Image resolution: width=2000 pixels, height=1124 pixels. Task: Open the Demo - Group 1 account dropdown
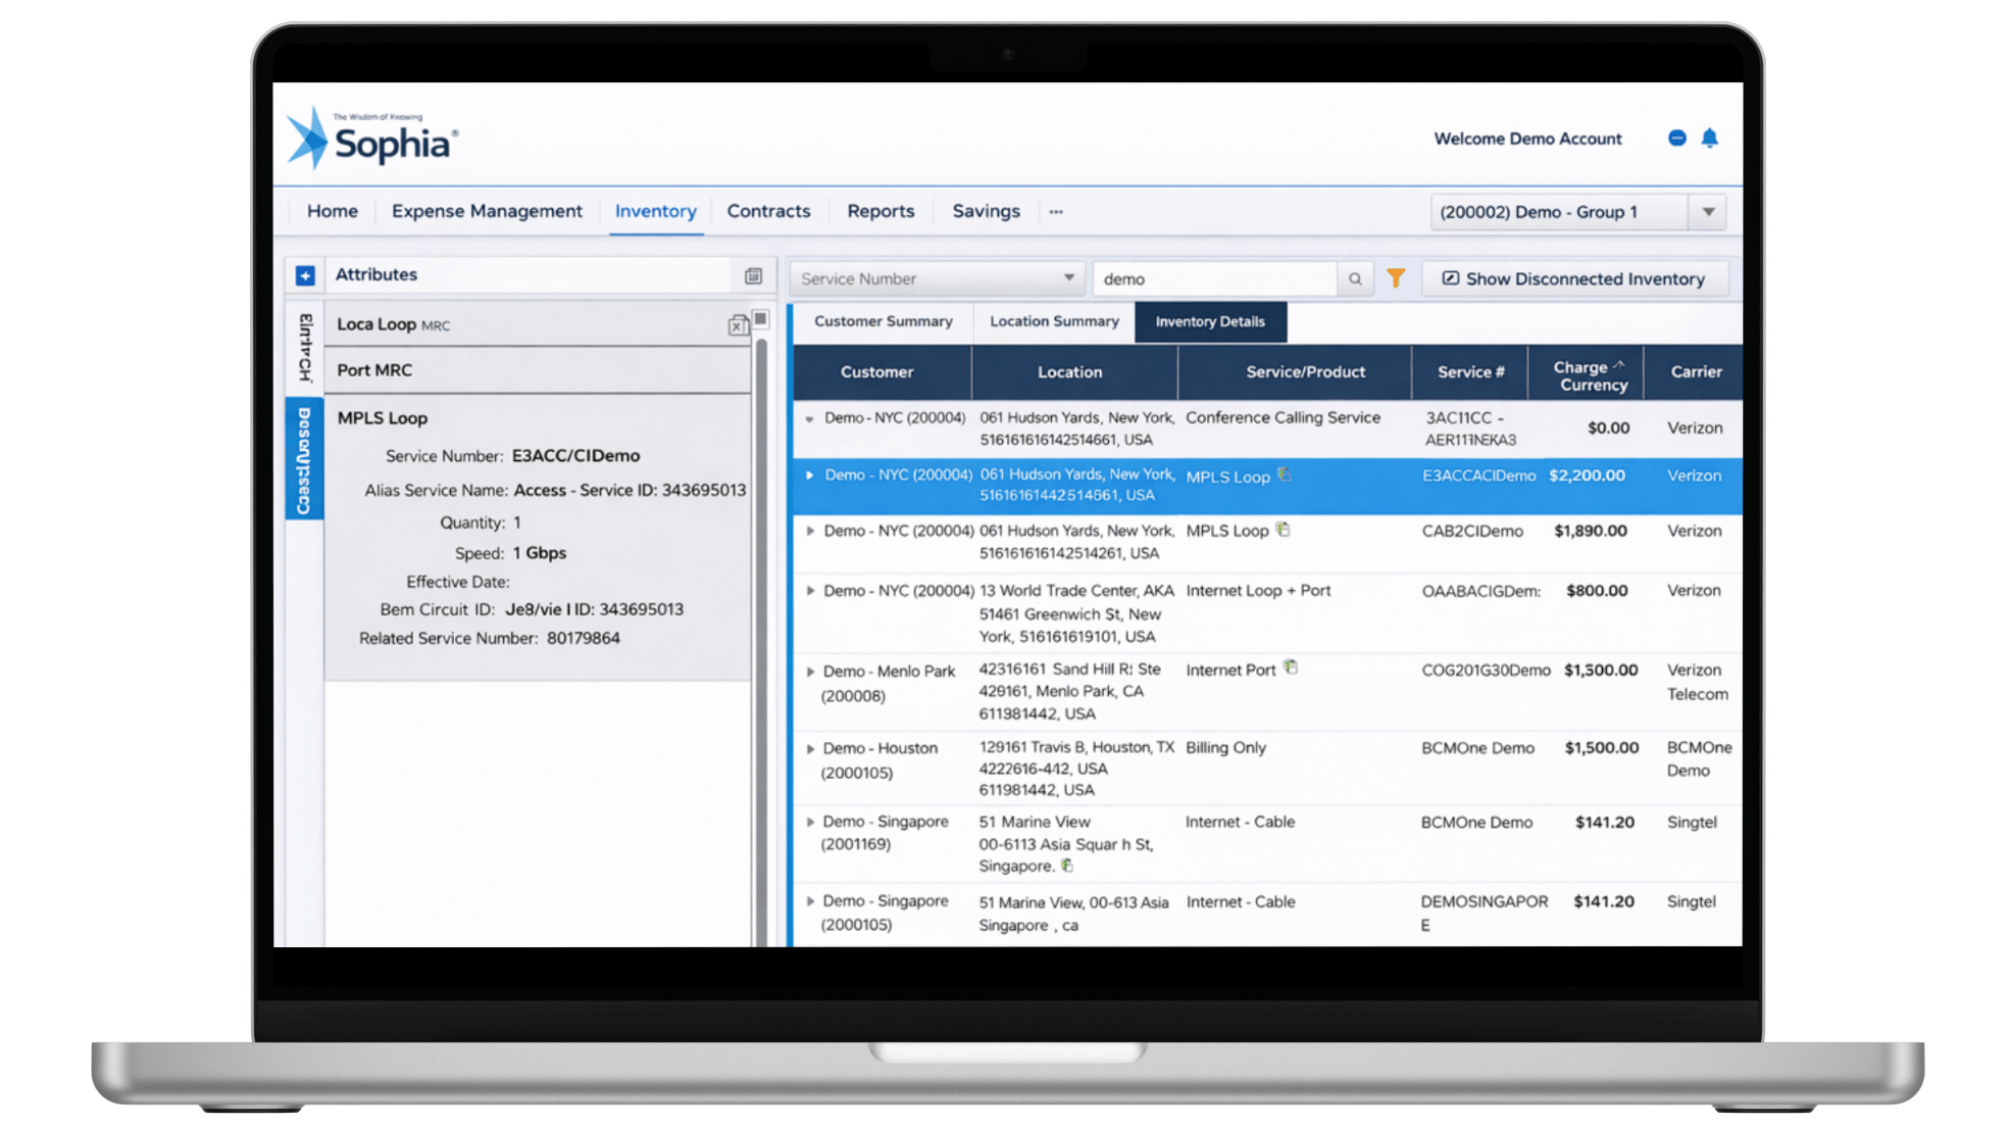(x=1708, y=212)
